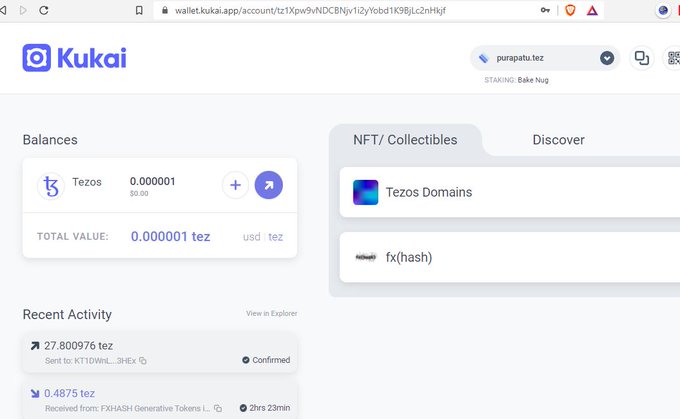Click the fx(hash) logo thumbnail
The image size is (680, 419).
366,257
